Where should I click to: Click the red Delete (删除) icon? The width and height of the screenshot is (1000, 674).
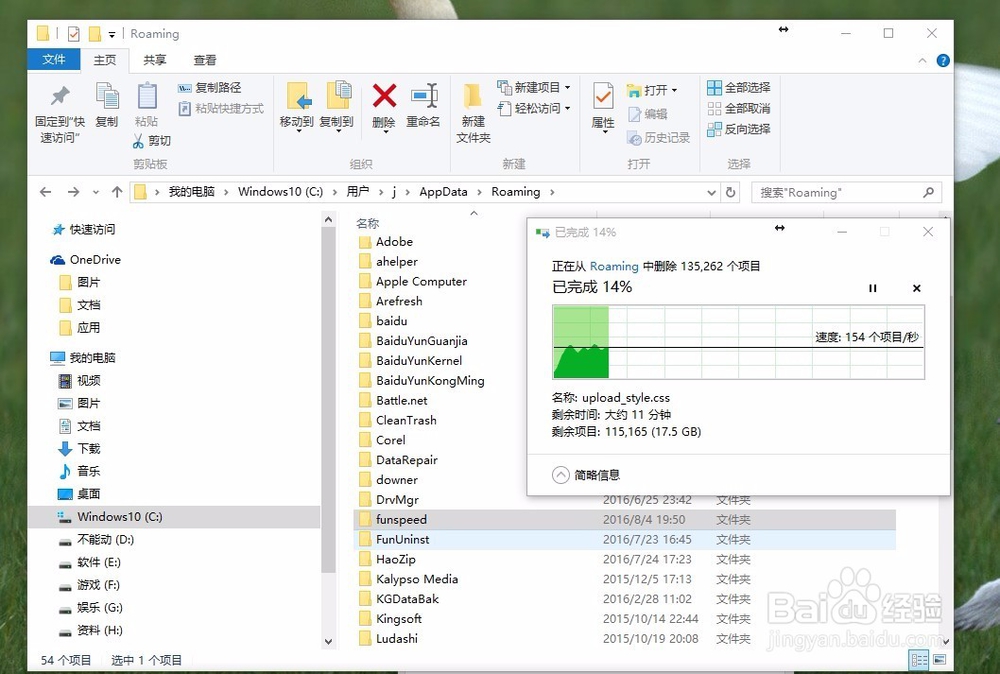pyautogui.click(x=384, y=96)
